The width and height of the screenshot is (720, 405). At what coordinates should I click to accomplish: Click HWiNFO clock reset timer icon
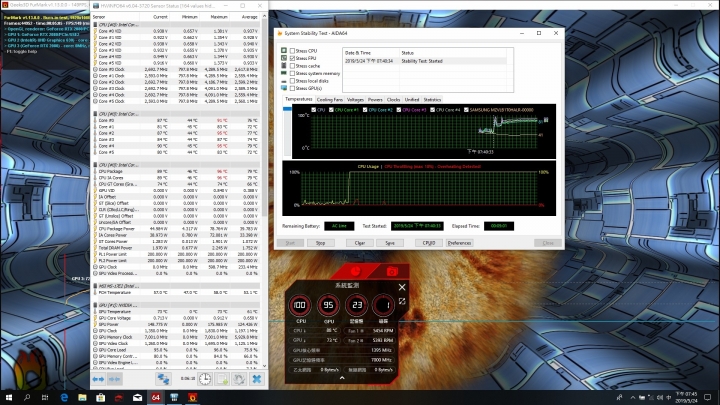[x=205, y=379]
